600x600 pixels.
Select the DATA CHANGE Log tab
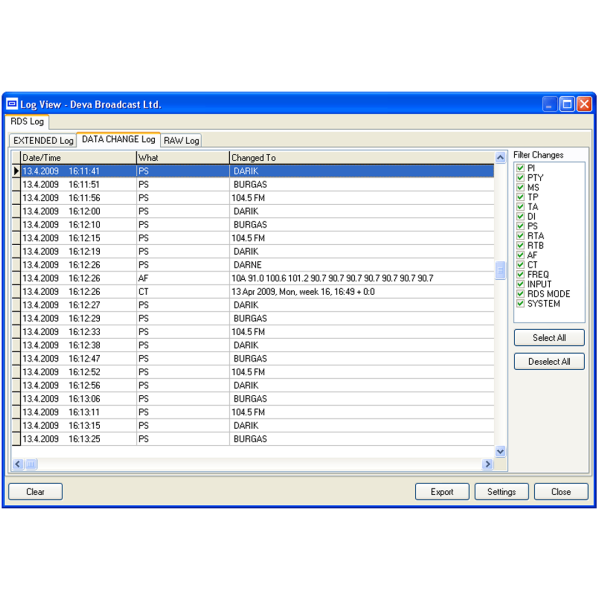[x=118, y=139]
